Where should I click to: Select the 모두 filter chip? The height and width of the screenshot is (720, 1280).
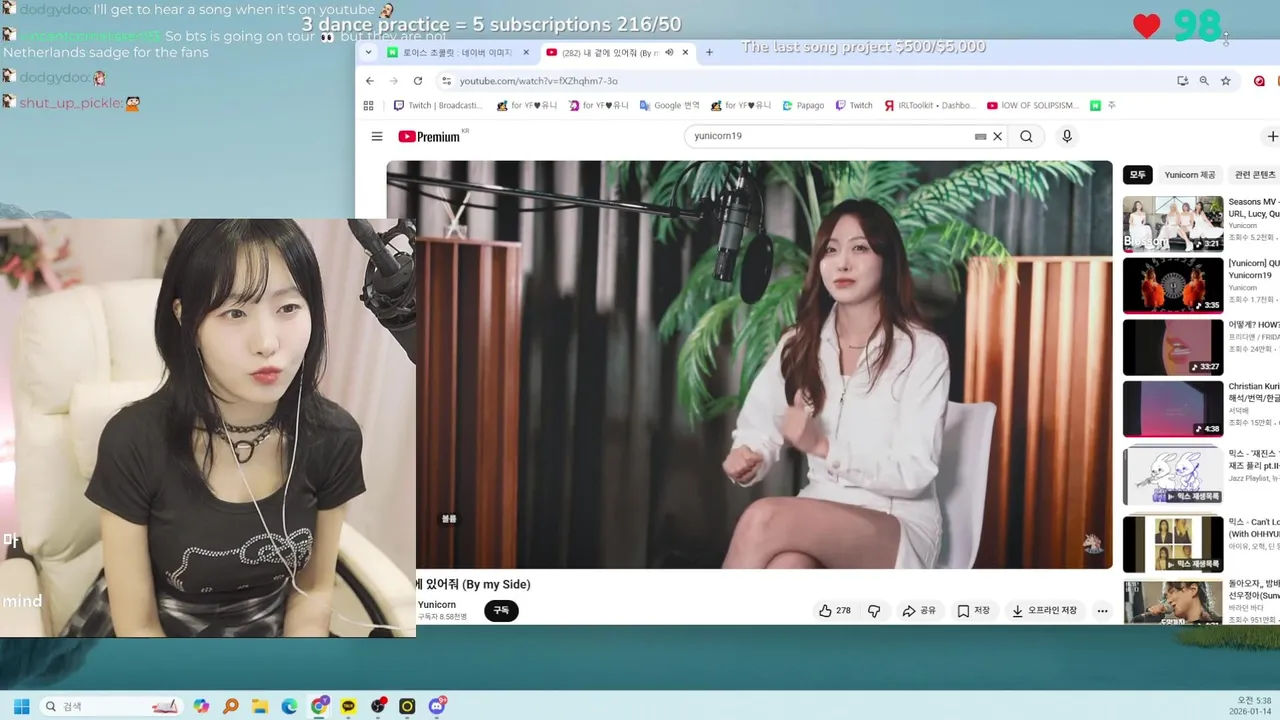pyautogui.click(x=1138, y=175)
